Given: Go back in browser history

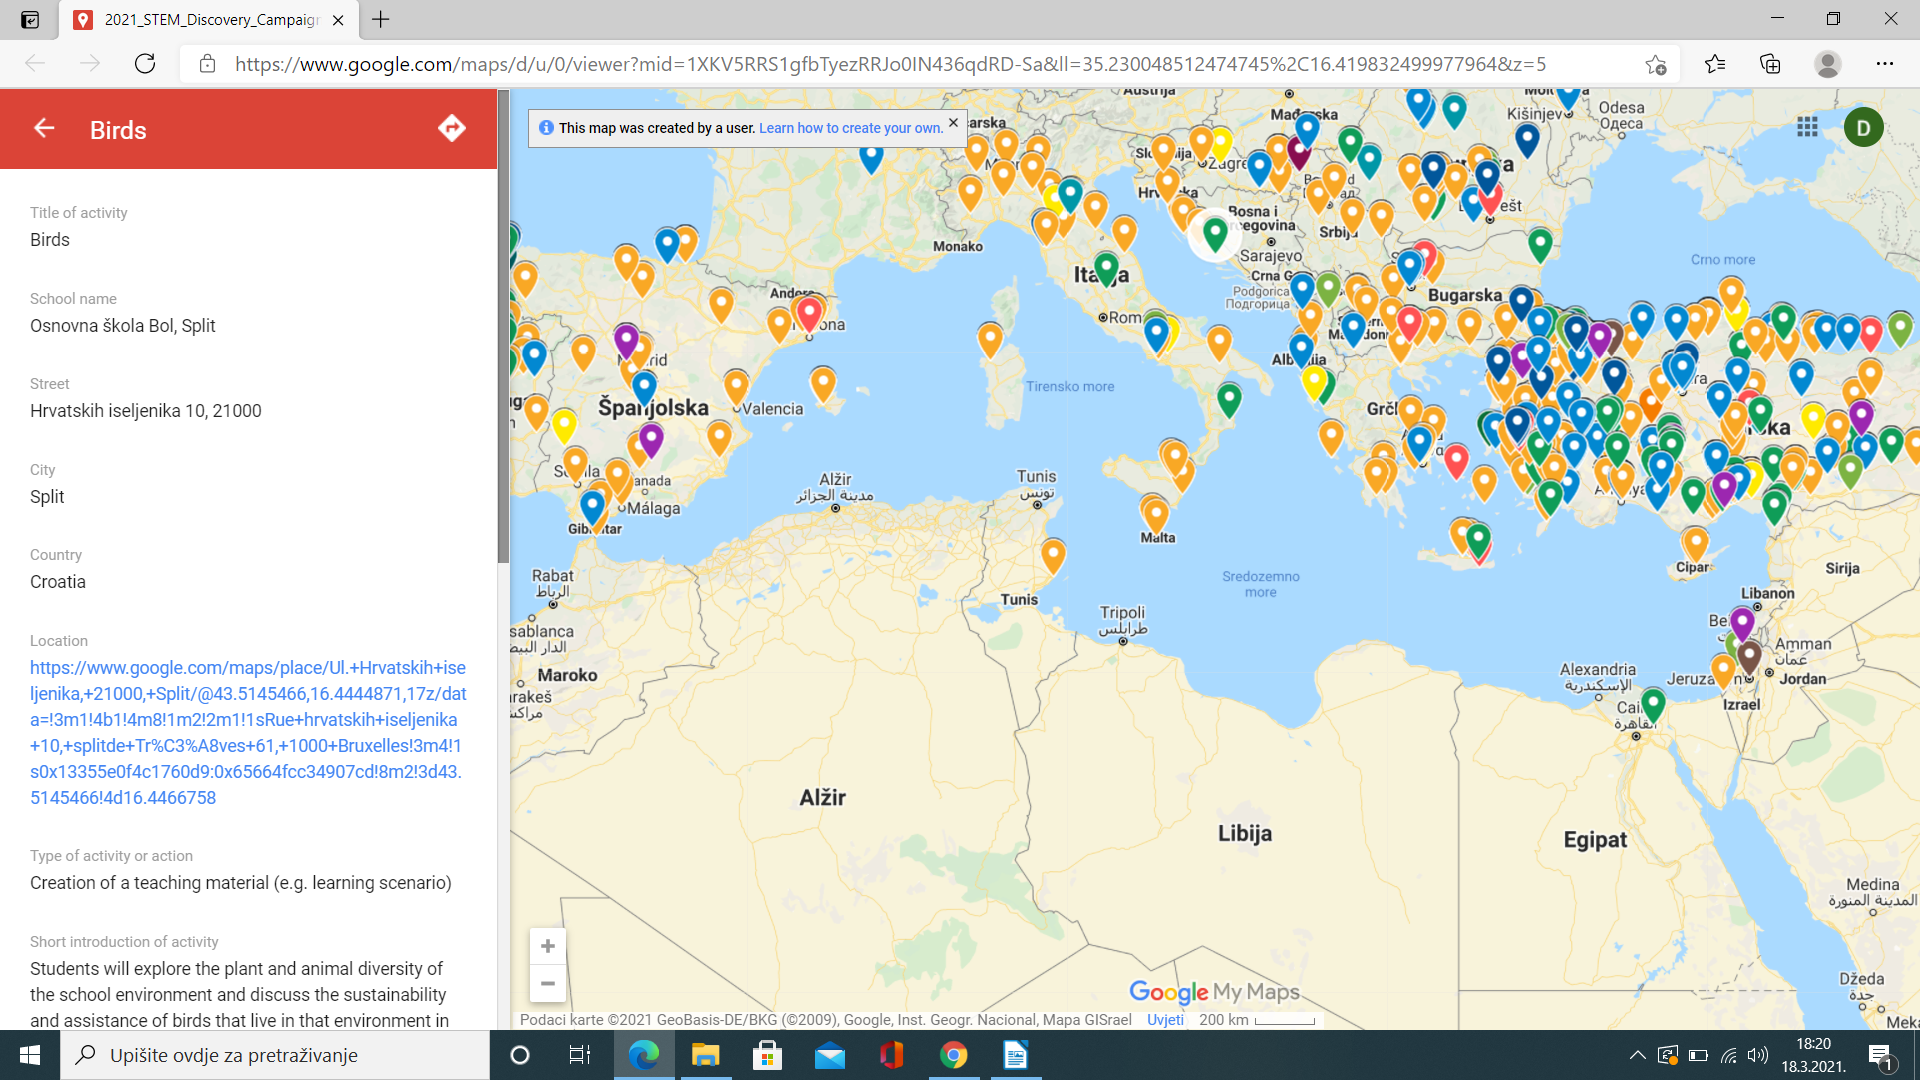Looking at the screenshot, I should (x=35, y=64).
